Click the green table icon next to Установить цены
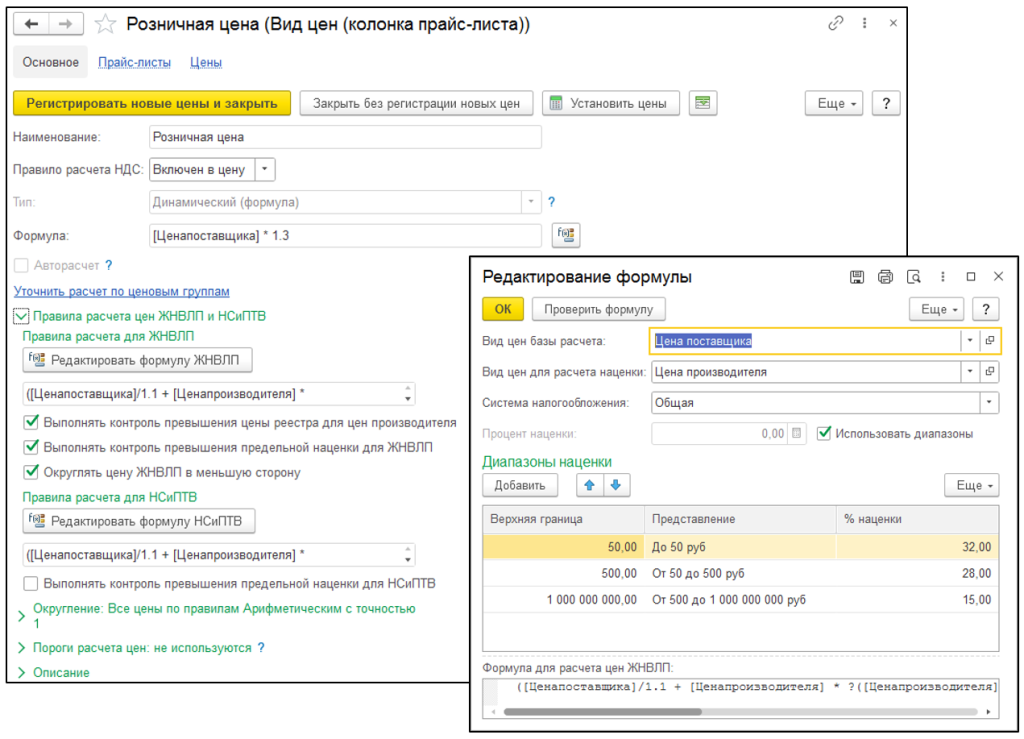This screenshot has width=1024, height=739. (704, 103)
